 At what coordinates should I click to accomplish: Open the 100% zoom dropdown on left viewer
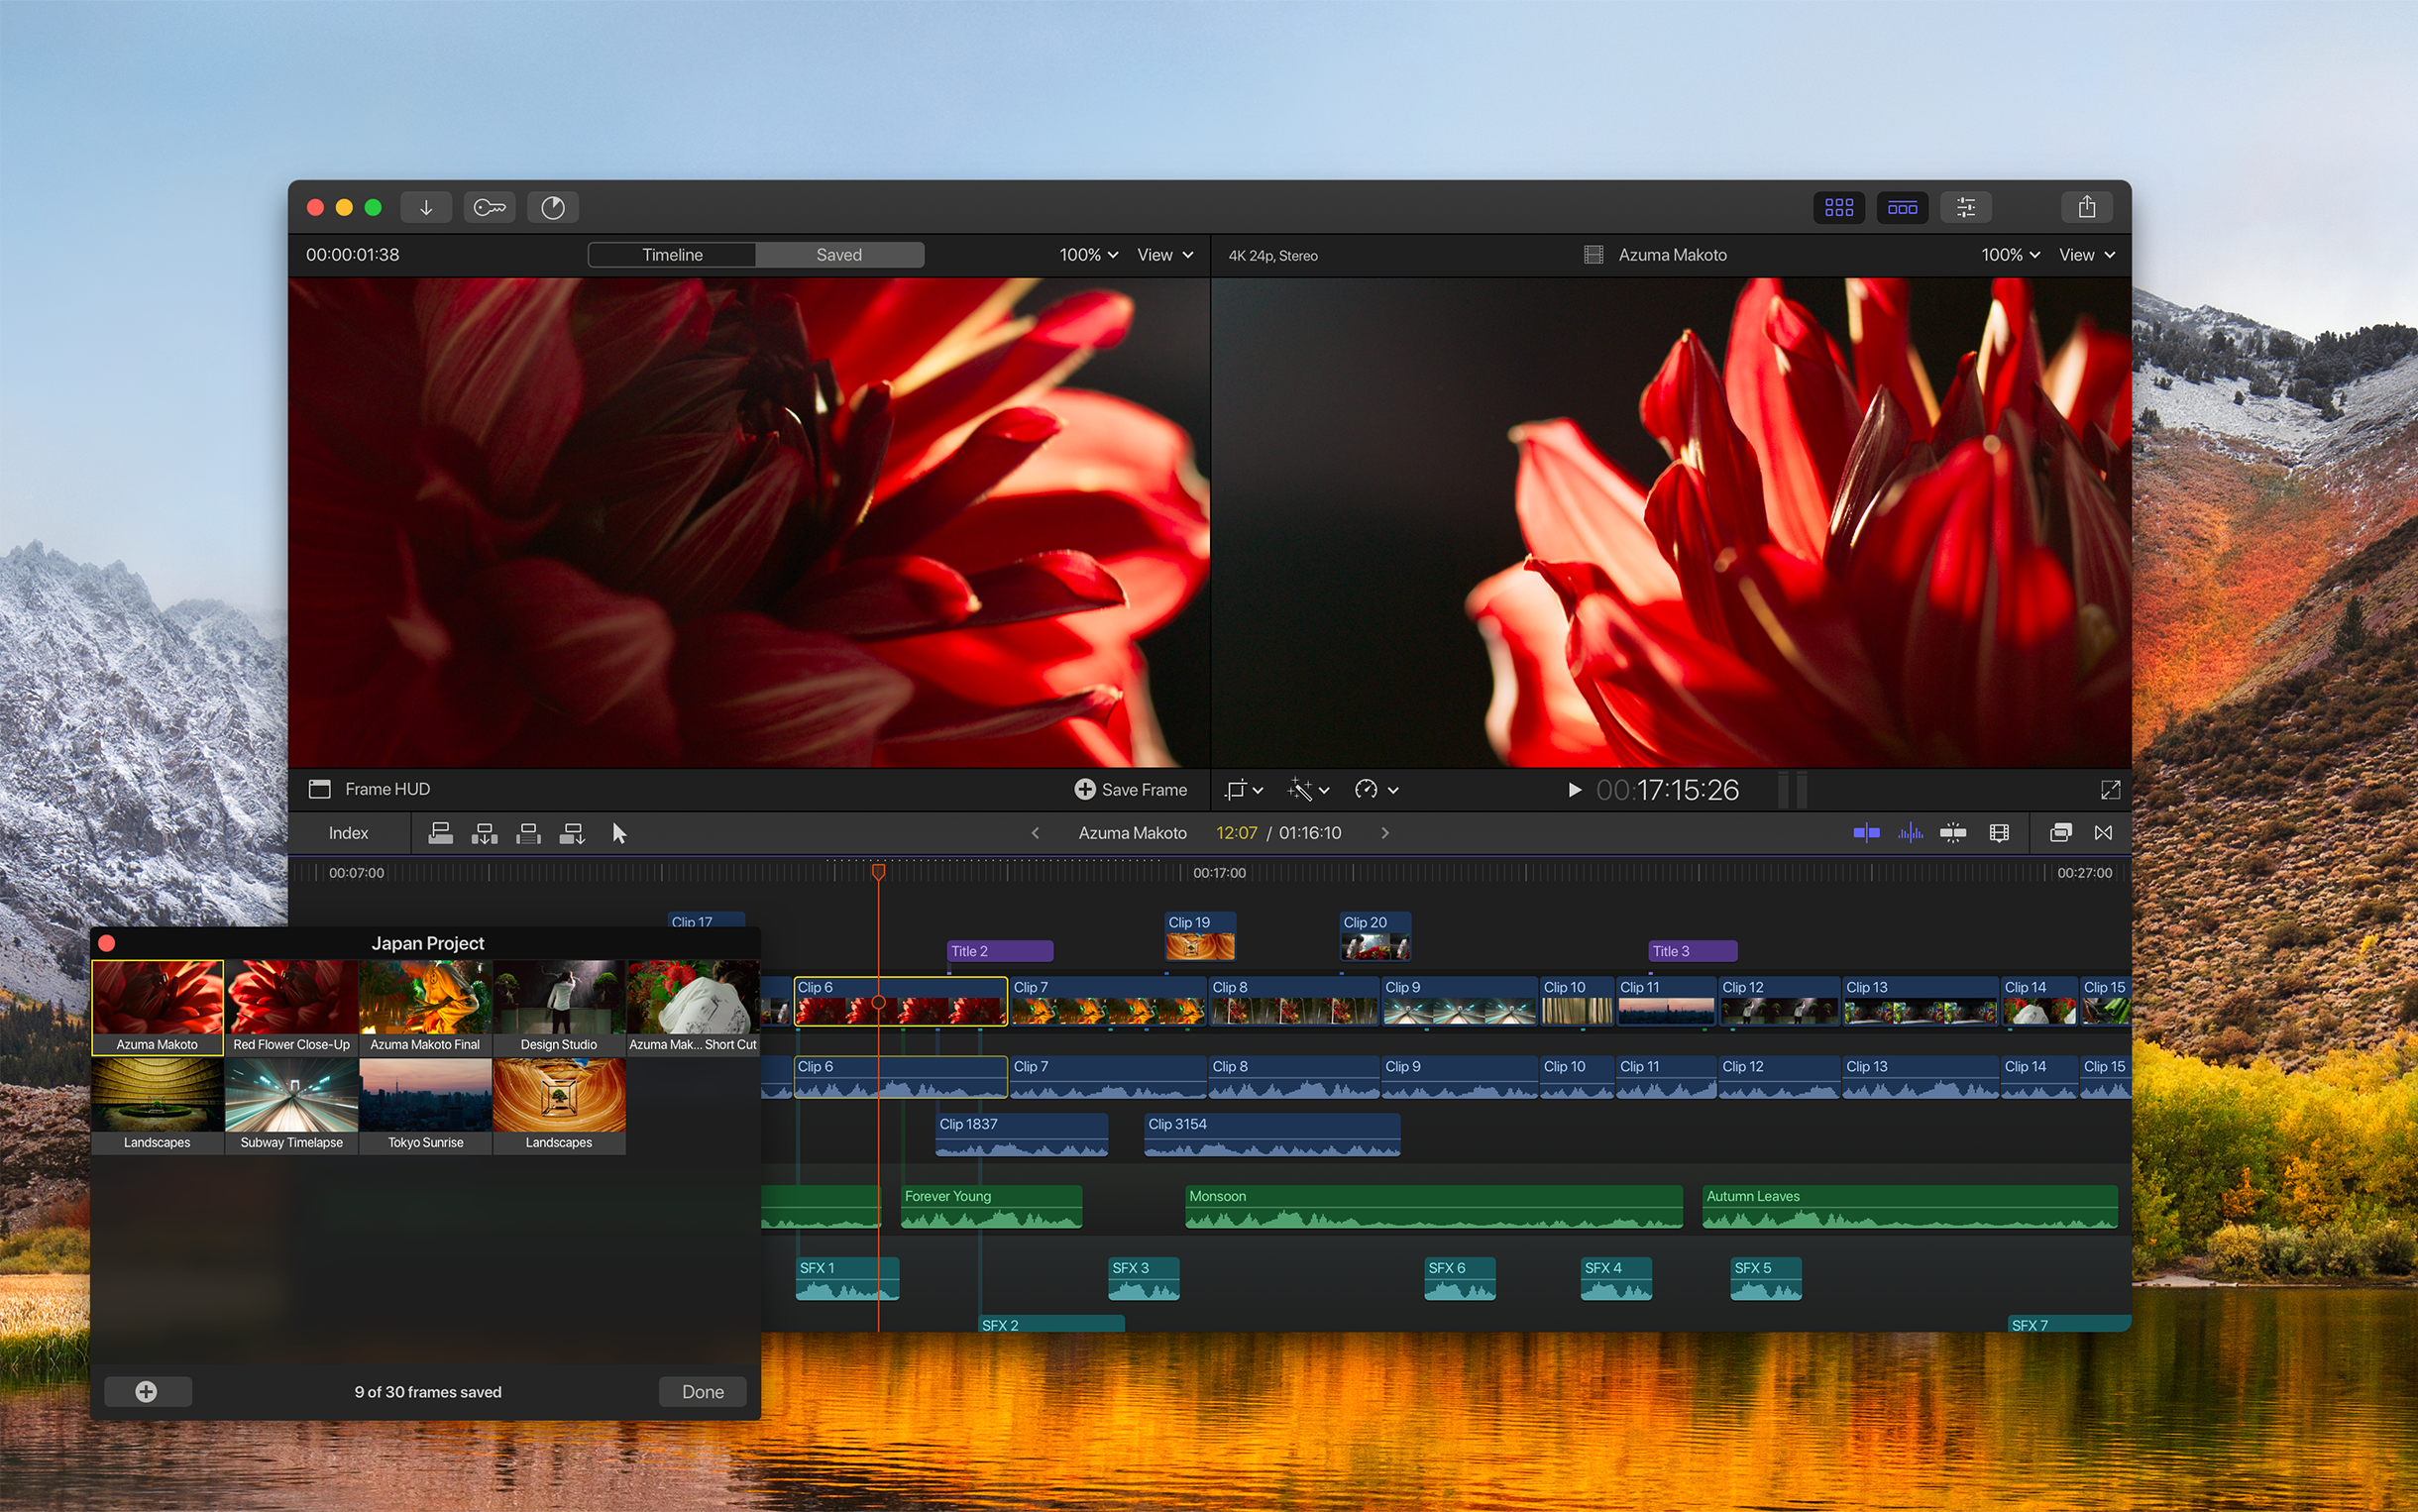[x=1087, y=255]
